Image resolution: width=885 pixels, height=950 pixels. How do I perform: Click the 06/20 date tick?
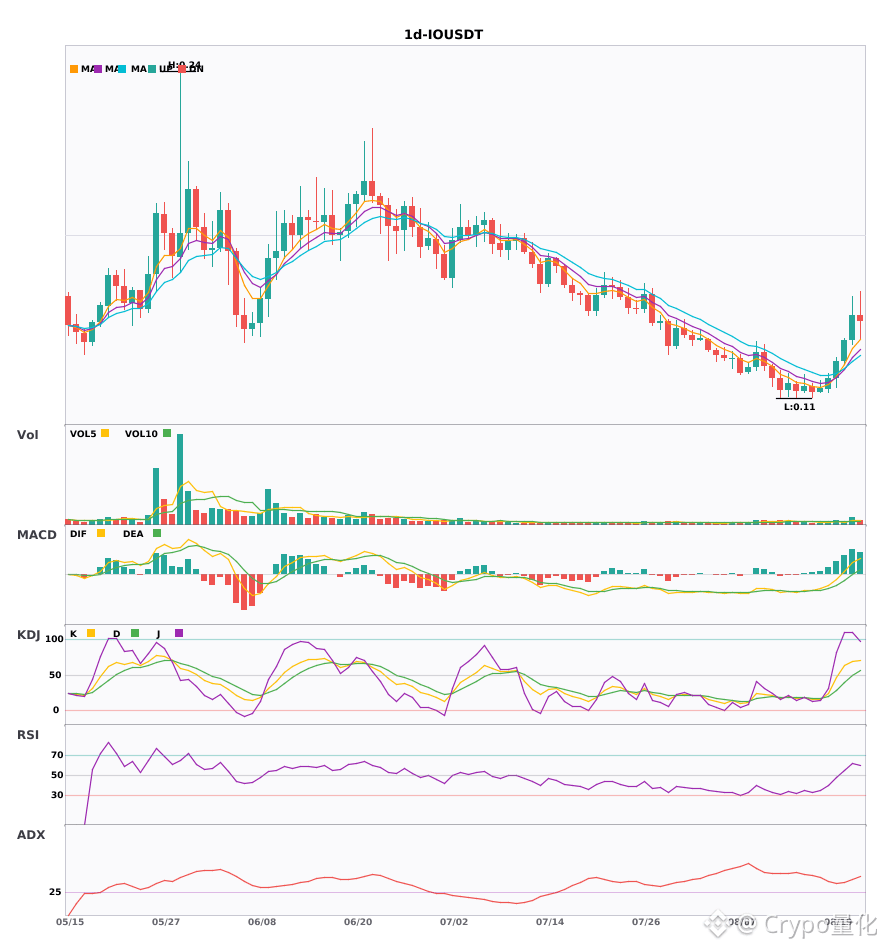coord(358,922)
